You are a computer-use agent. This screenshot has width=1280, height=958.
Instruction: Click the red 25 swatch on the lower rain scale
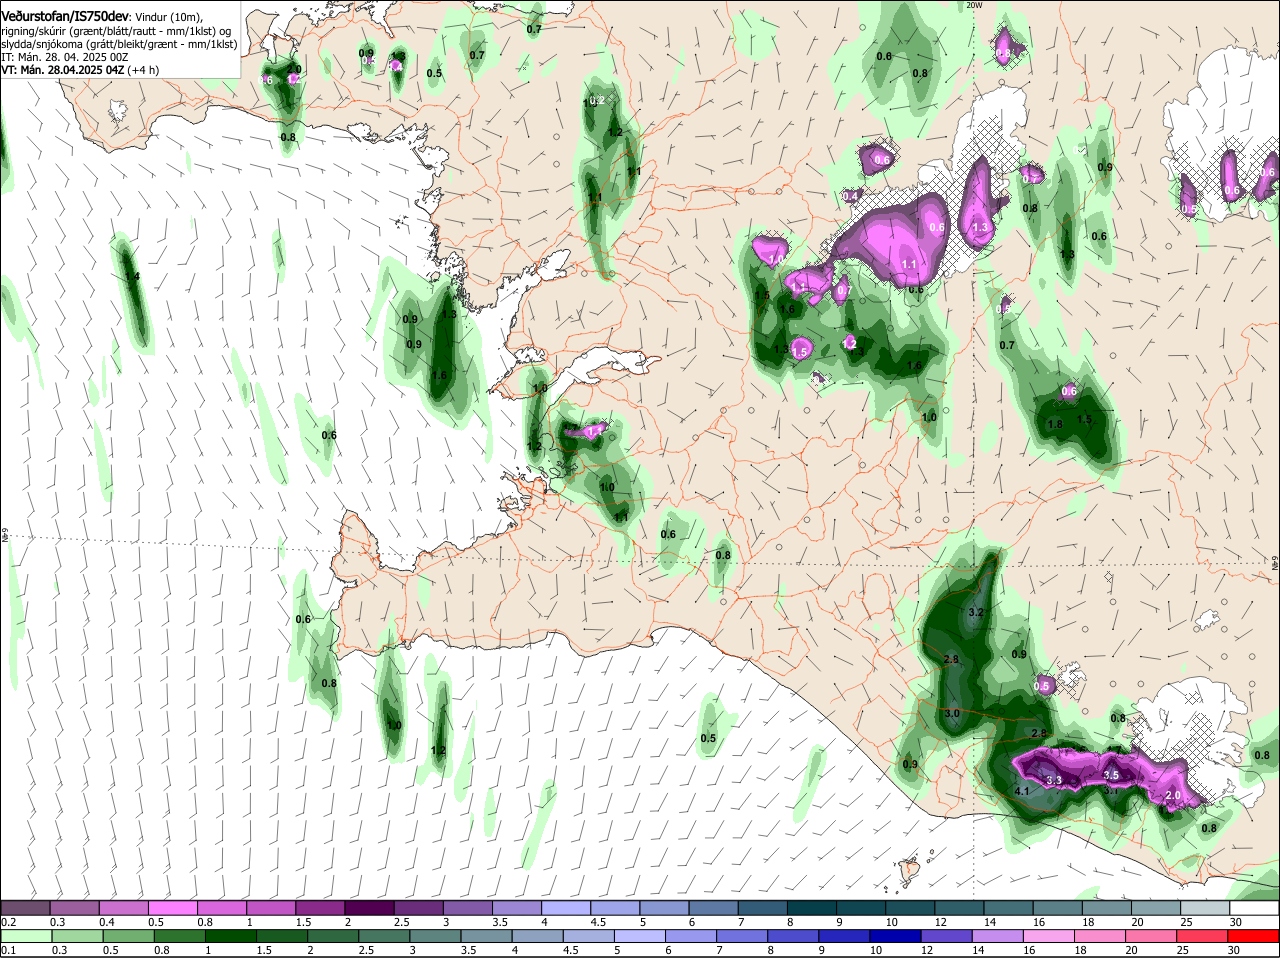pyautogui.click(x=1204, y=936)
